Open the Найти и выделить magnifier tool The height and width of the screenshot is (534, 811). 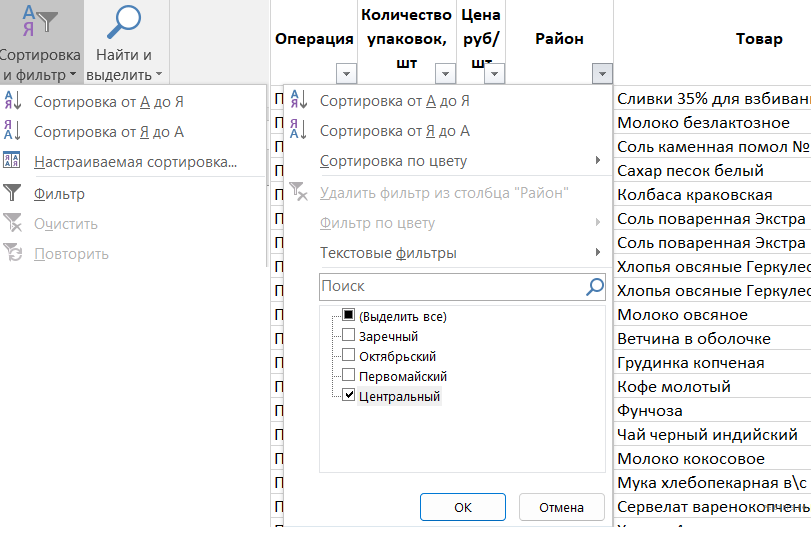tap(124, 22)
